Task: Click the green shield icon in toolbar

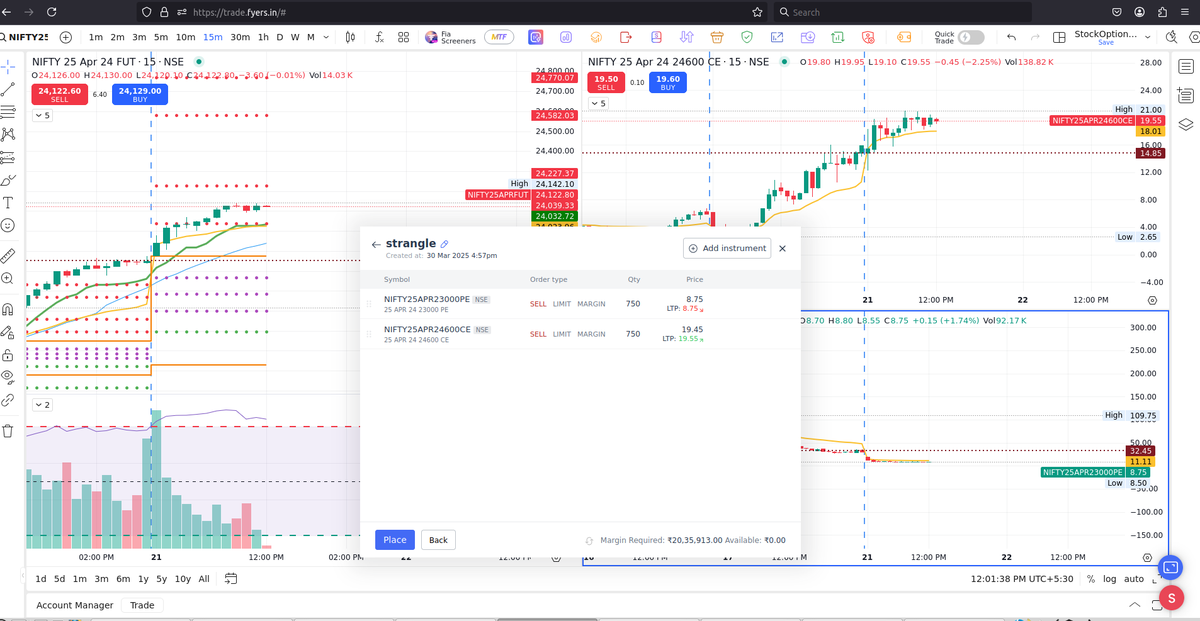Action: coord(747,37)
